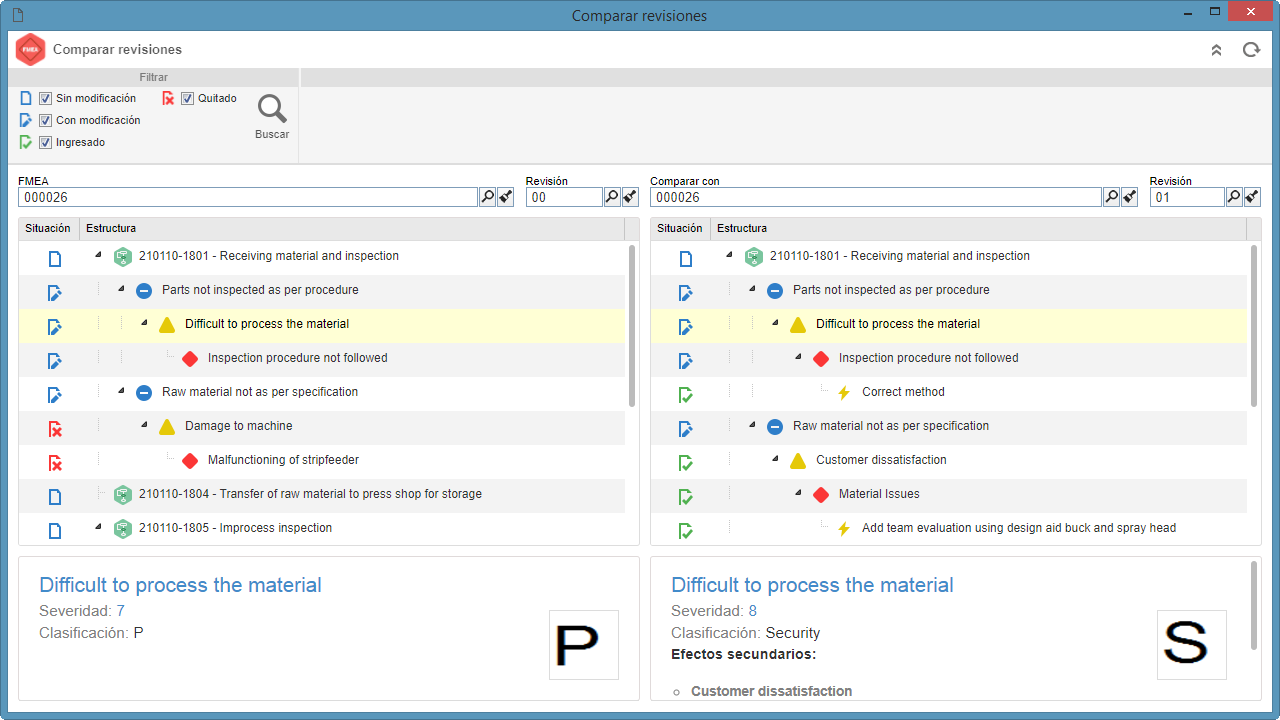Click the refresh icon at top right

(1251, 50)
